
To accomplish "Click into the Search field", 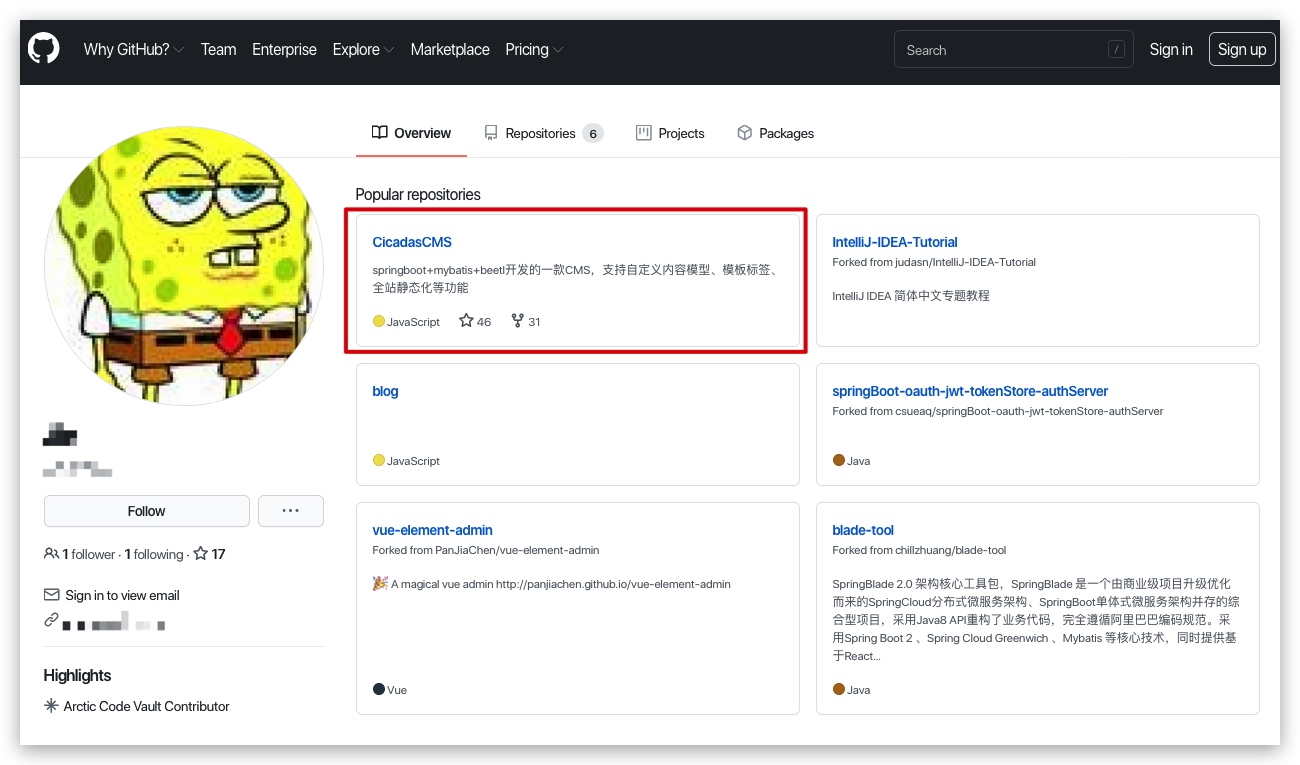I will click(1013, 49).
